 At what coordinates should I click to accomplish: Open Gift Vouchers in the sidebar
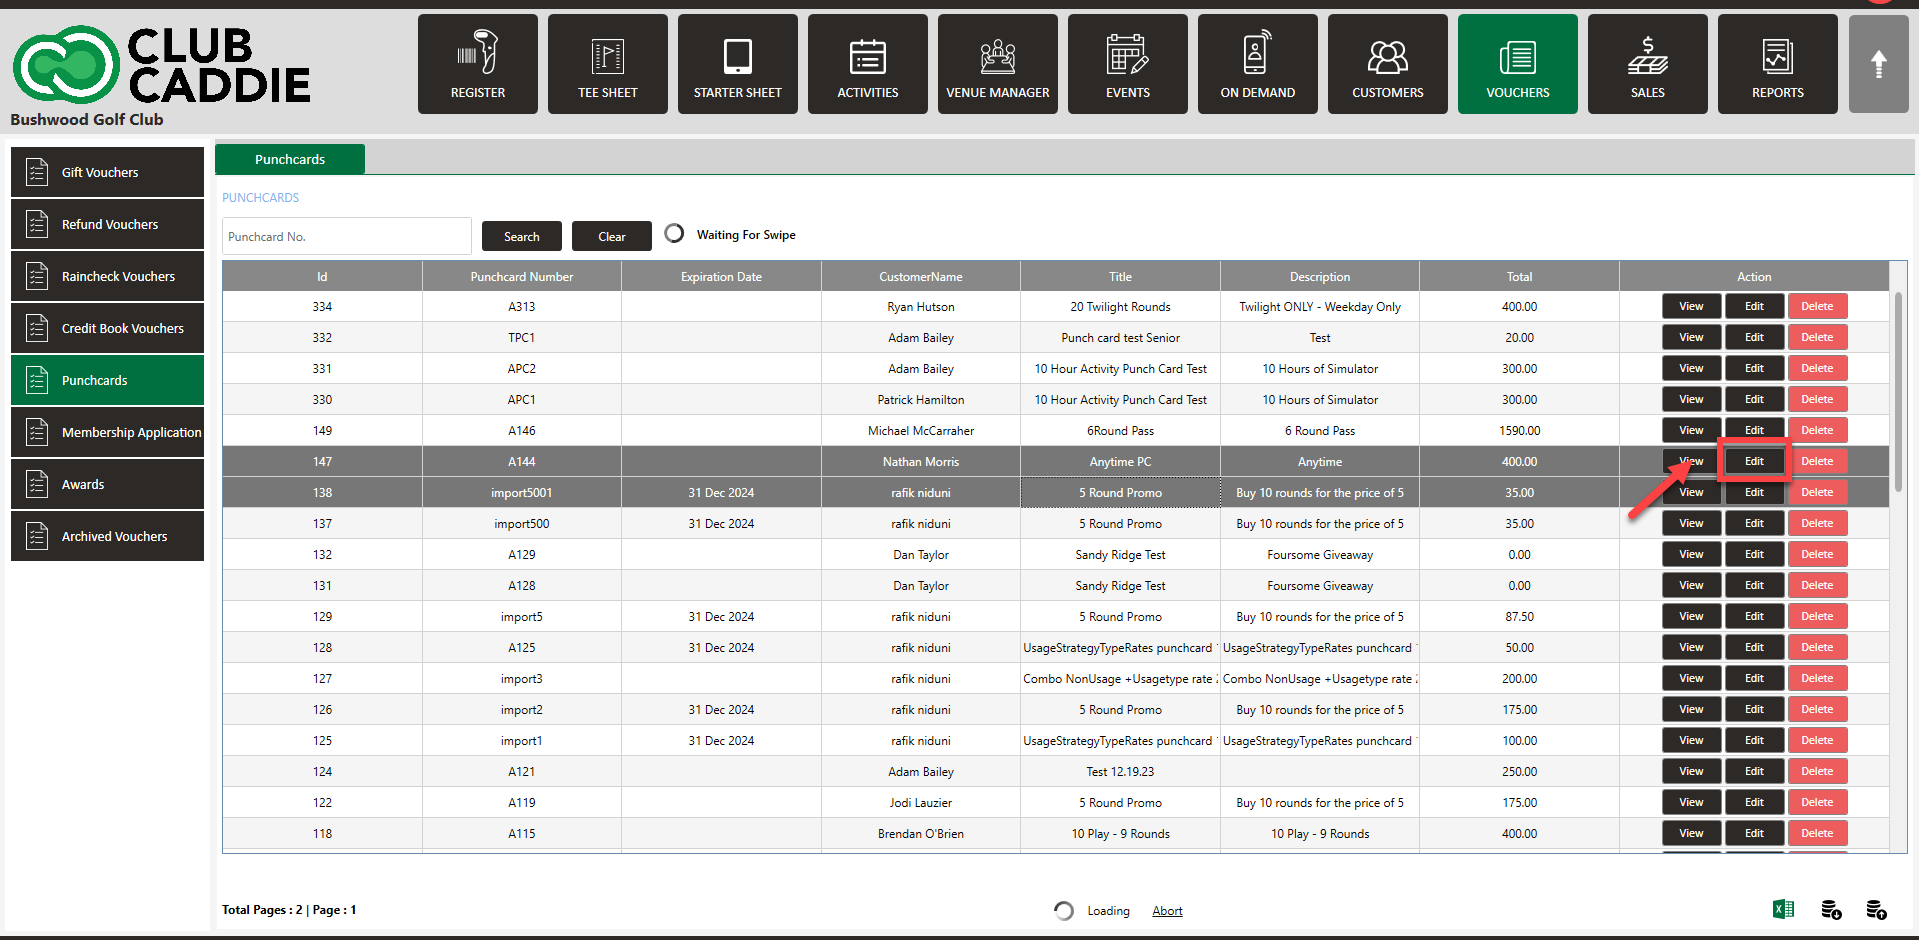pos(108,172)
